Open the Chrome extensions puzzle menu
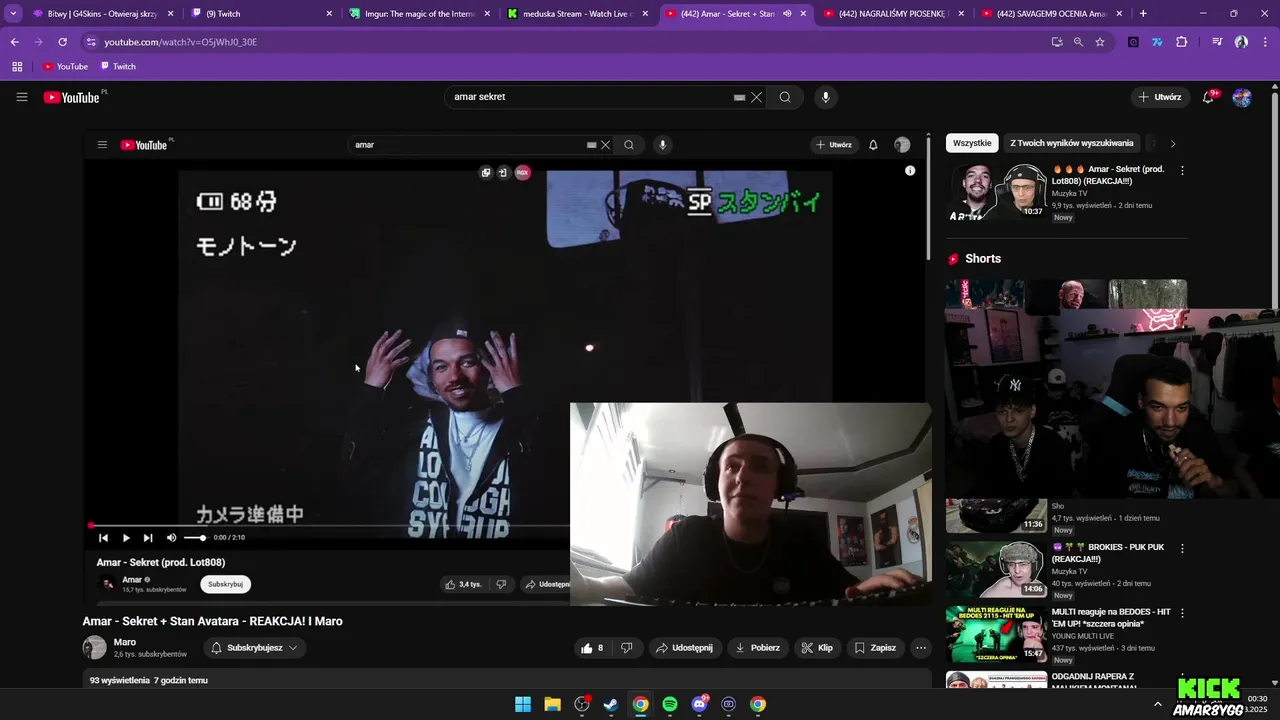 (x=1182, y=42)
